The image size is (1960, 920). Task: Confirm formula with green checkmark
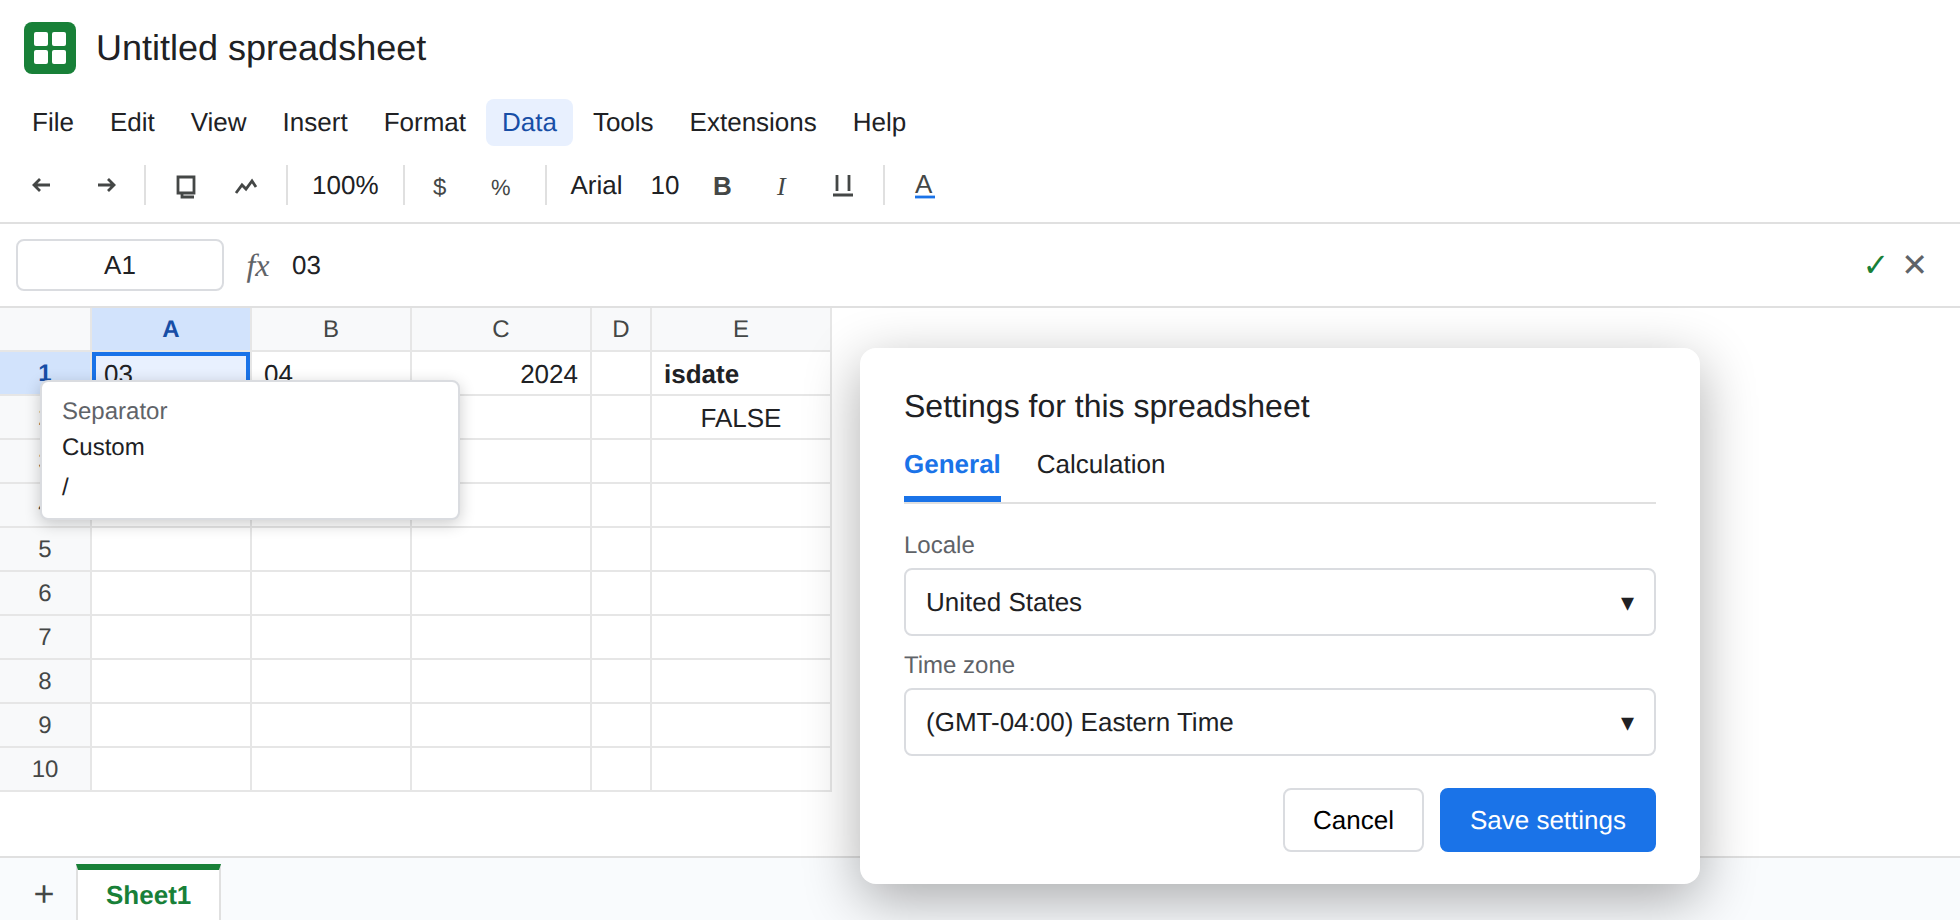(x=1875, y=265)
